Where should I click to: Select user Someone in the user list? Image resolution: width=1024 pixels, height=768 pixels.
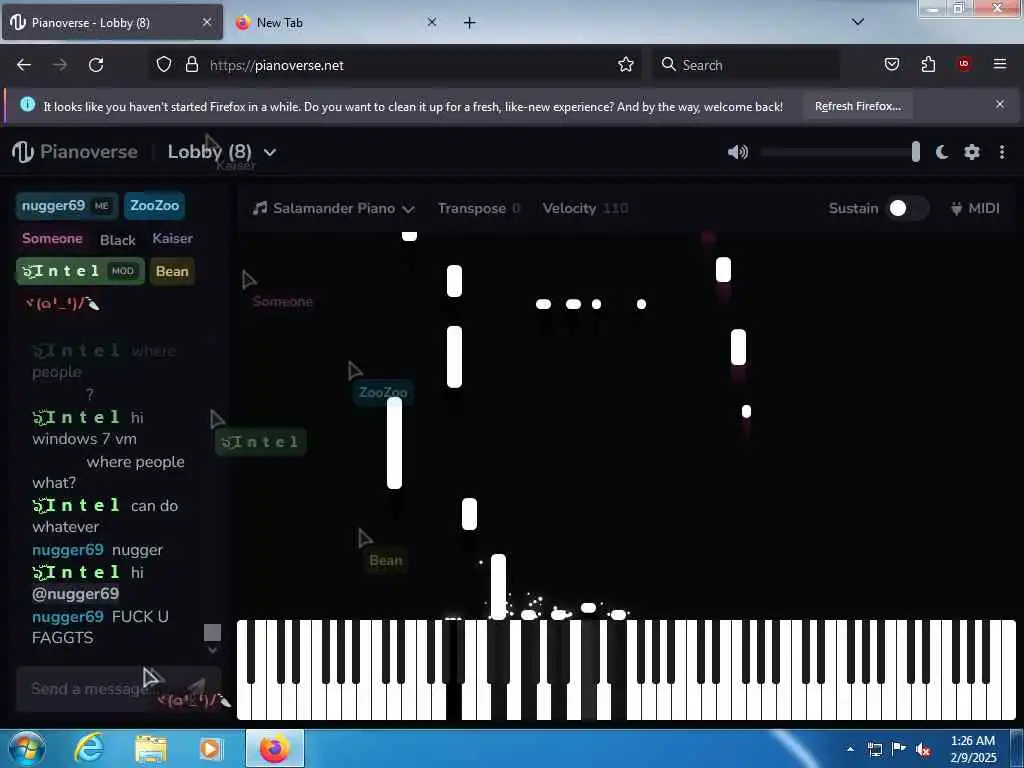52,239
